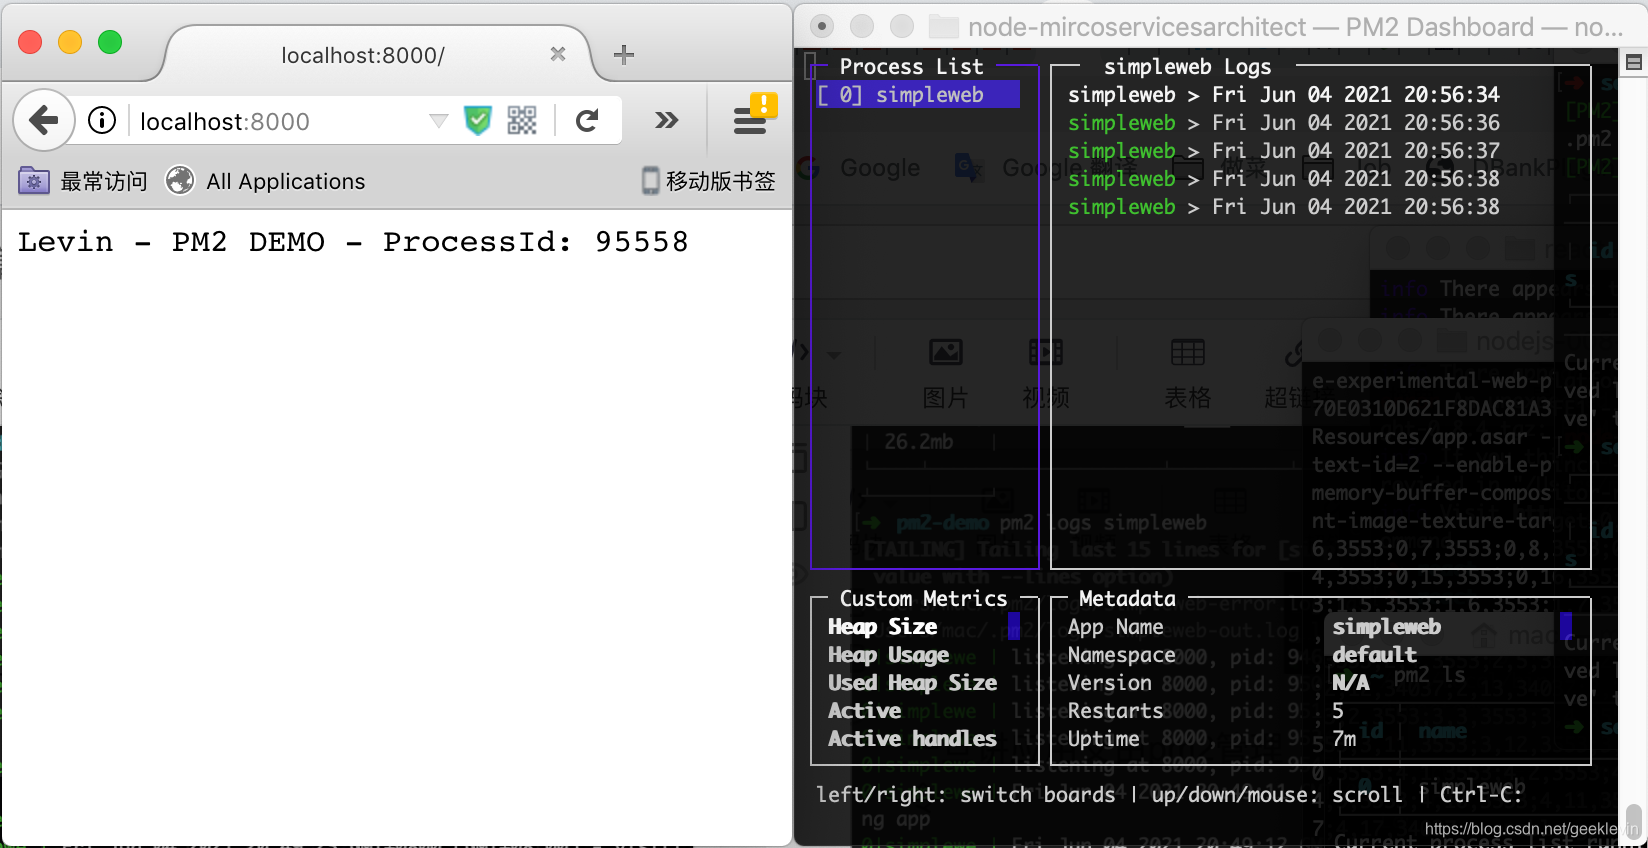Viewport: 1648px width, 848px height.
Task: Click the terminal split pane icon
Action: [1634, 62]
